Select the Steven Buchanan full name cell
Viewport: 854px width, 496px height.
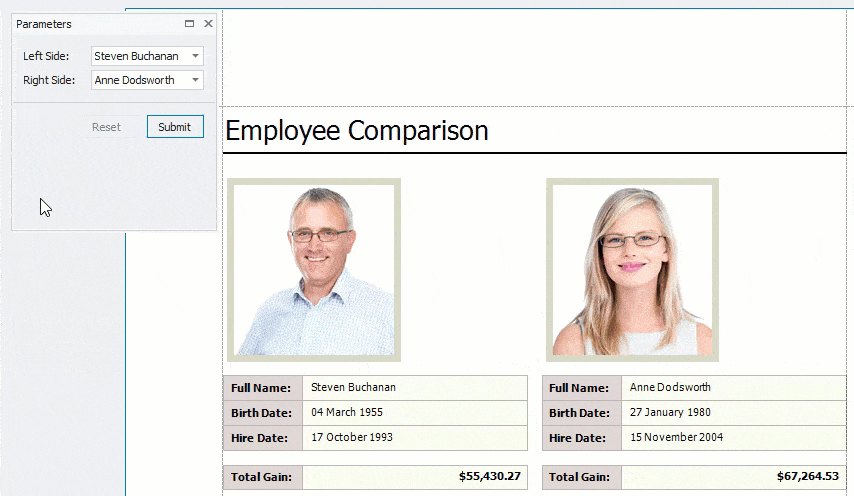pos(414,388)
